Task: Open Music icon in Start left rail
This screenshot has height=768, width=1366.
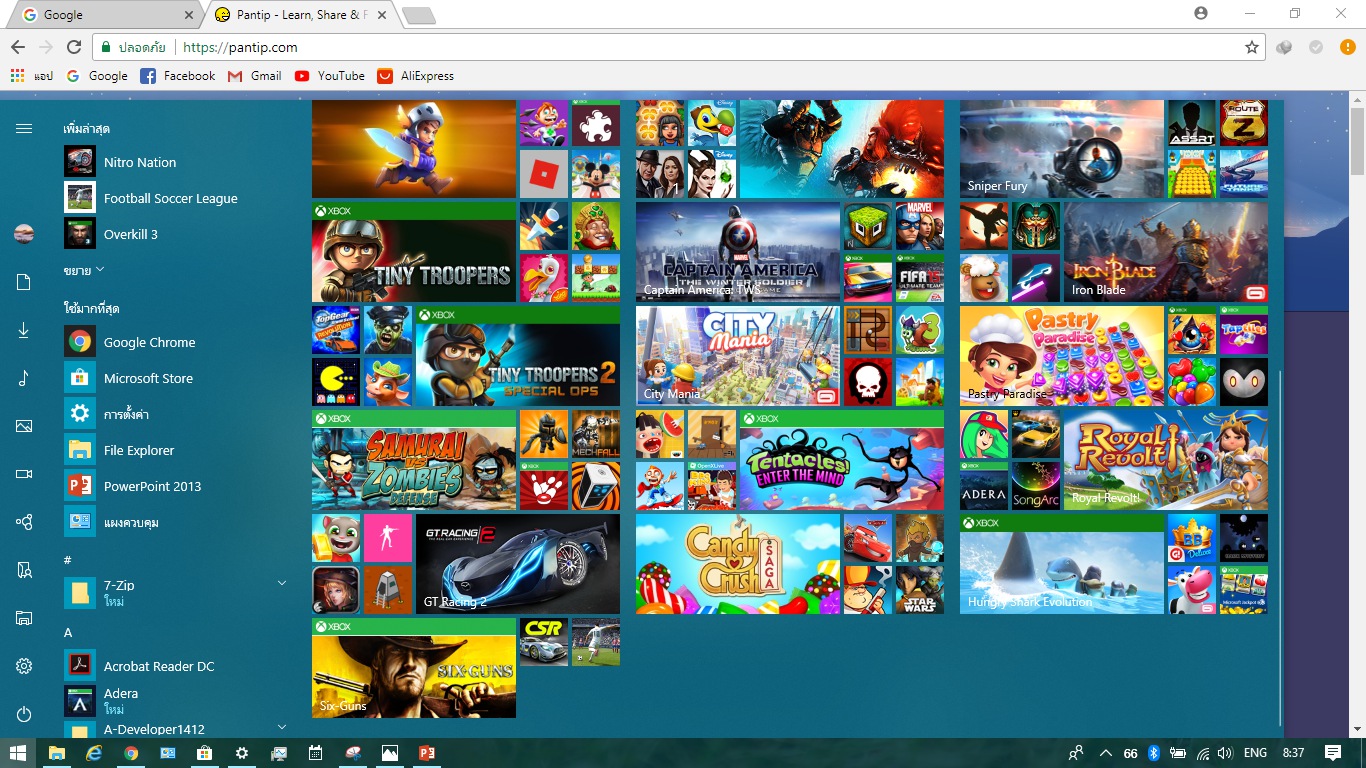Action: point(24,378)
